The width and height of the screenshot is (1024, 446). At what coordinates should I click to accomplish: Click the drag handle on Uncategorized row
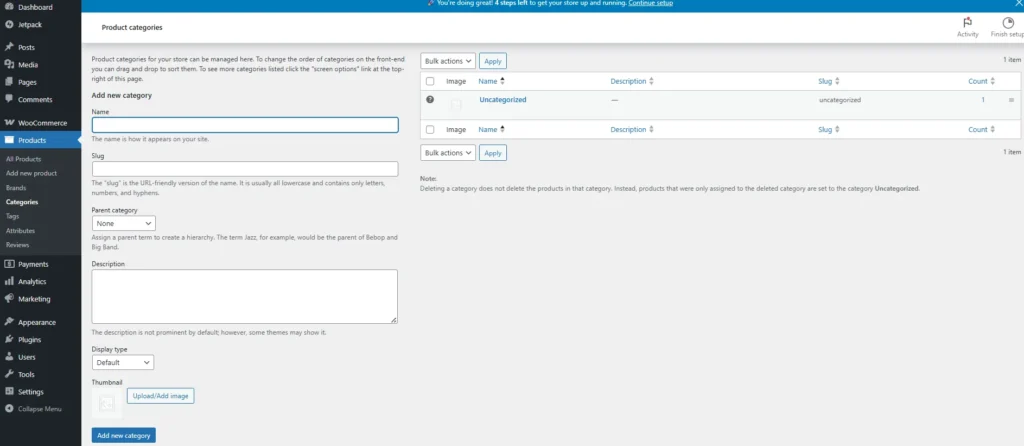[1011, 100]
